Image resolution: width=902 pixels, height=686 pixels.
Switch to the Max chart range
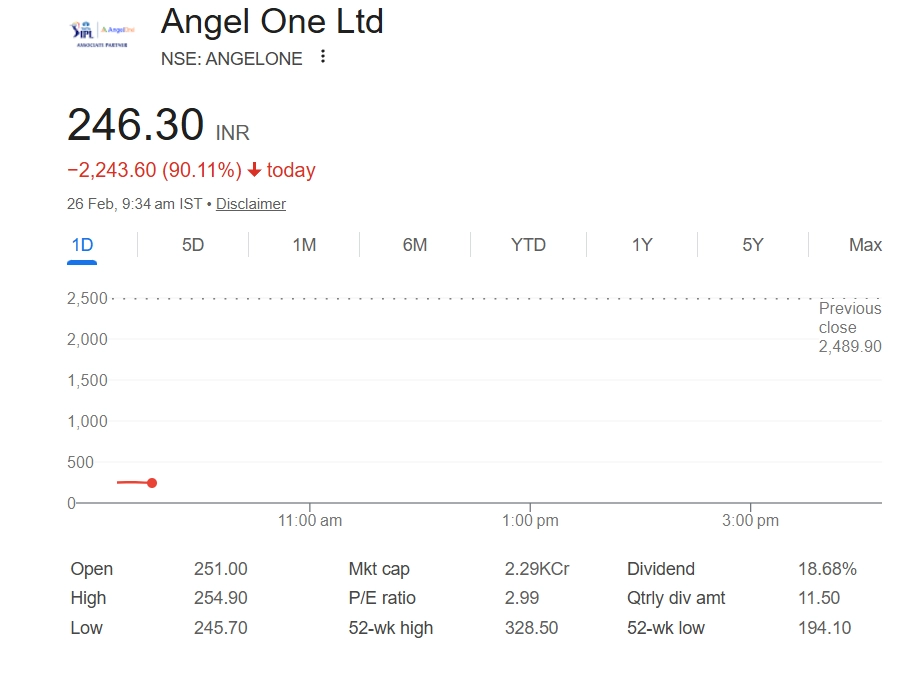pyautogui.click(x=865, y=245)
